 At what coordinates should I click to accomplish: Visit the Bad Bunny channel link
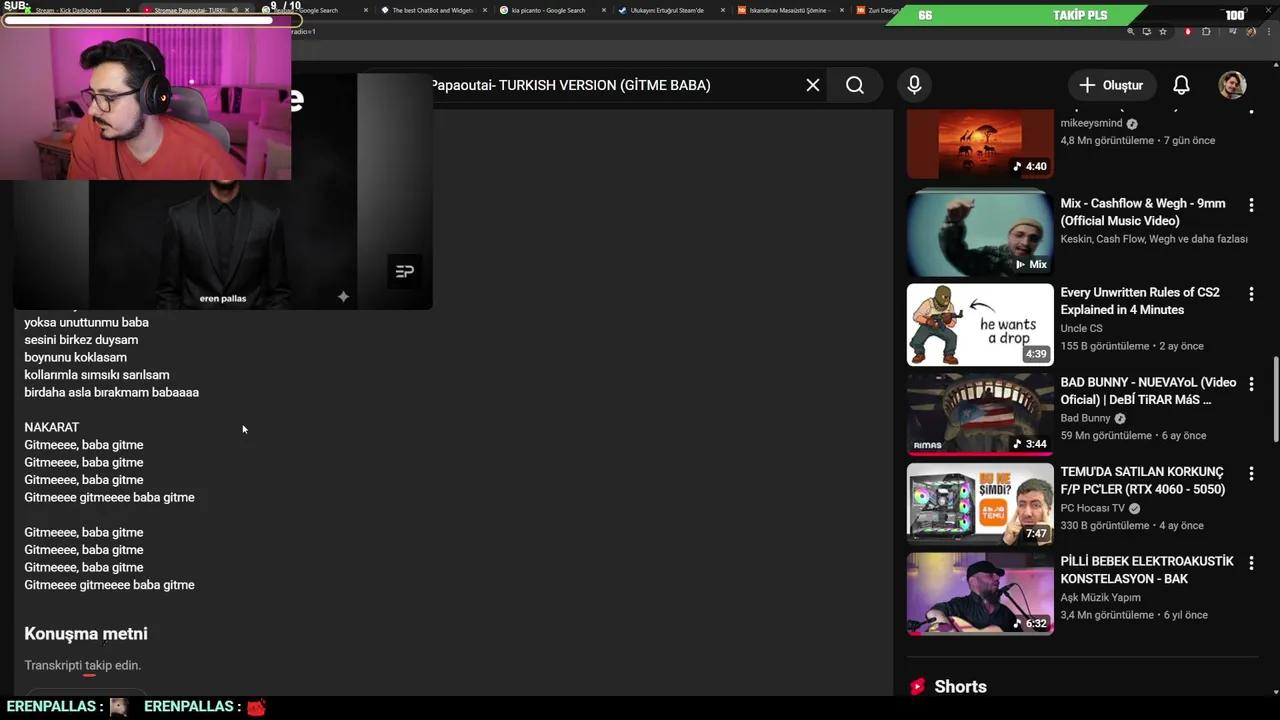click(1086, 418)
